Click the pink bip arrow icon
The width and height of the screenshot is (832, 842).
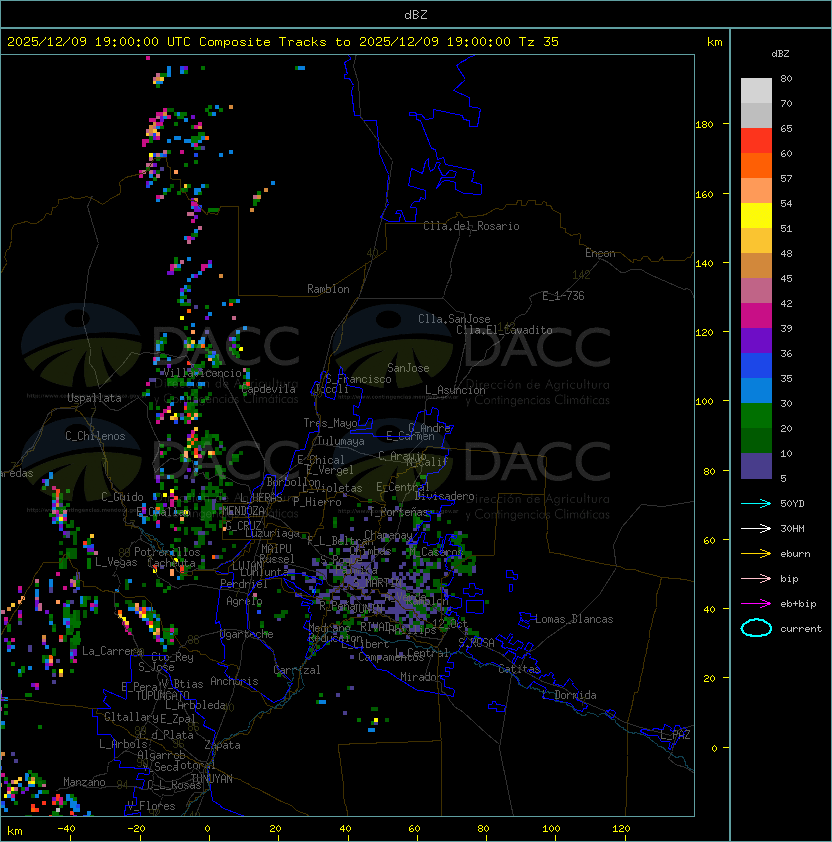[x=756, y=579]
